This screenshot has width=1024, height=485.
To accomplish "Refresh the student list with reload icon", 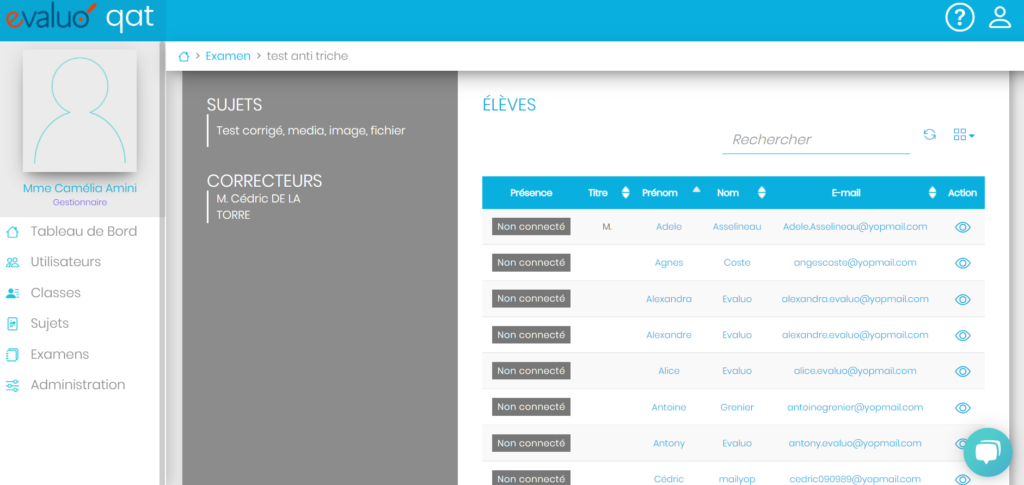I will tap(929, 134).
